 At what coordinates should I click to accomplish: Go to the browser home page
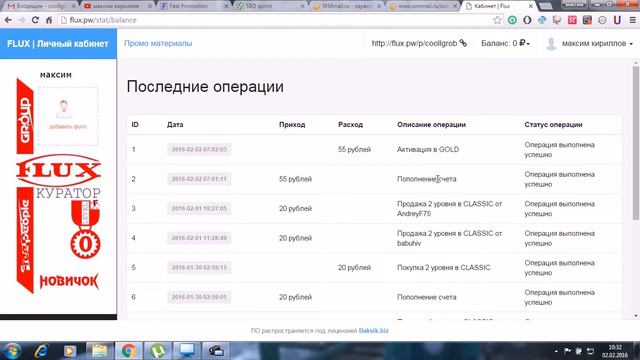(49, 20)
